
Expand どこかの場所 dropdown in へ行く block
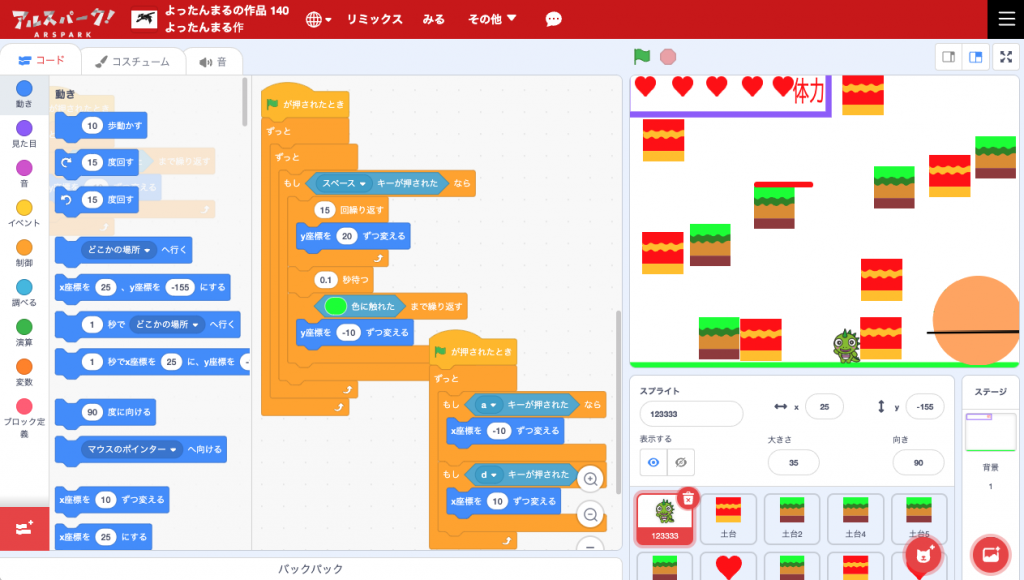(x=119, y=250)
